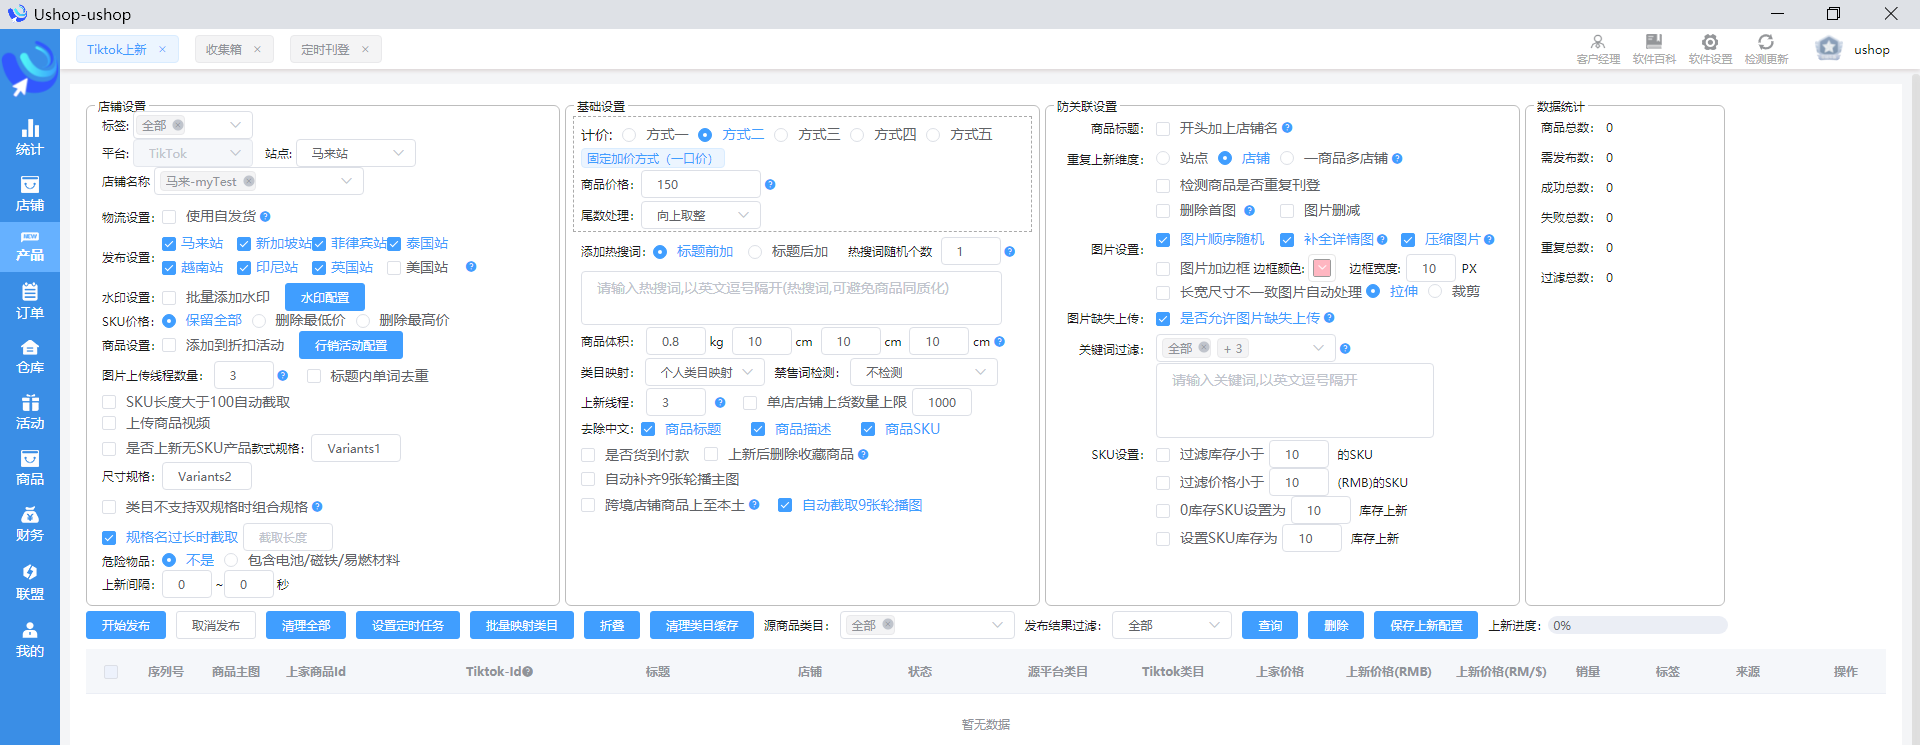1920x745 pixels.
Task: Open the 关键词过滤 dropdown
Action: point(1246,348)
